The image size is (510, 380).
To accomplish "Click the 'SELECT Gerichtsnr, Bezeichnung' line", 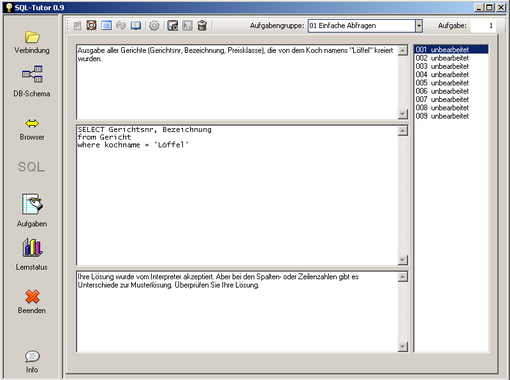I will 144,130.
